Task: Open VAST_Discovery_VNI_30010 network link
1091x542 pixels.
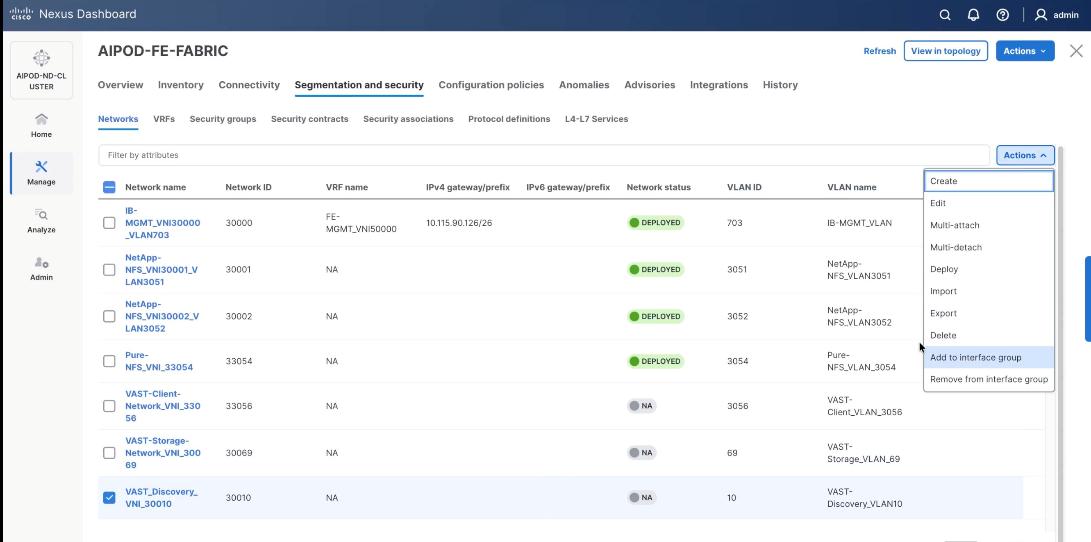Action: pyautogui.click(x=161, y=497)
